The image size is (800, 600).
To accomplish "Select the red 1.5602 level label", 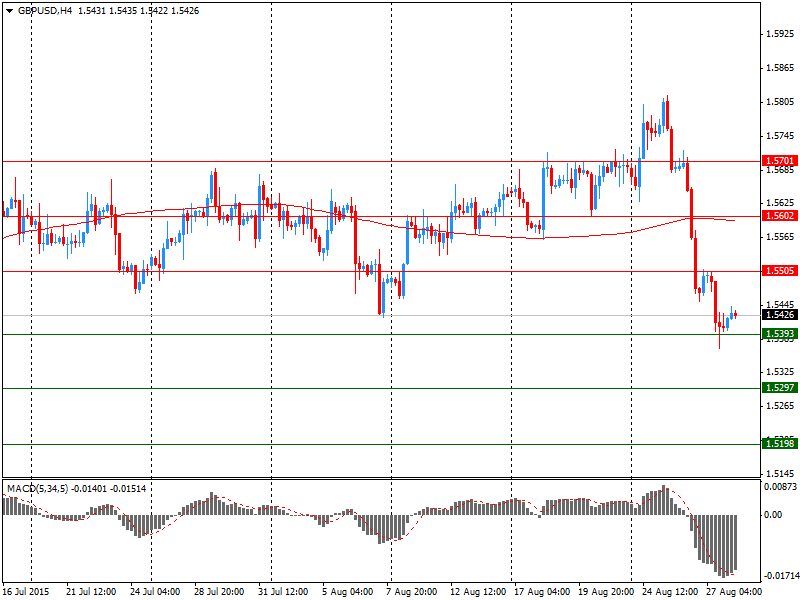I will (780, 216).
